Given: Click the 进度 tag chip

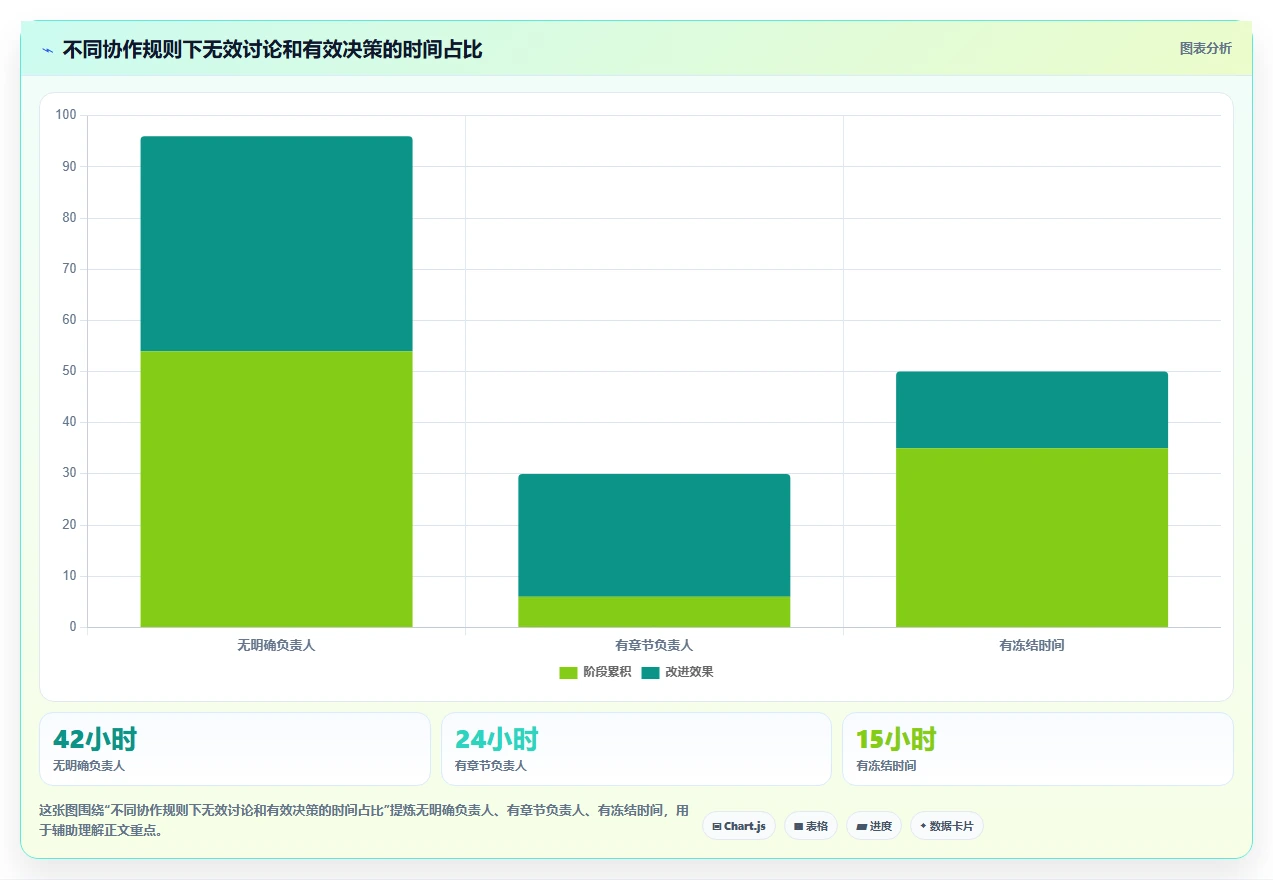Looking at the screenshot, I should (x=874, y=826).
